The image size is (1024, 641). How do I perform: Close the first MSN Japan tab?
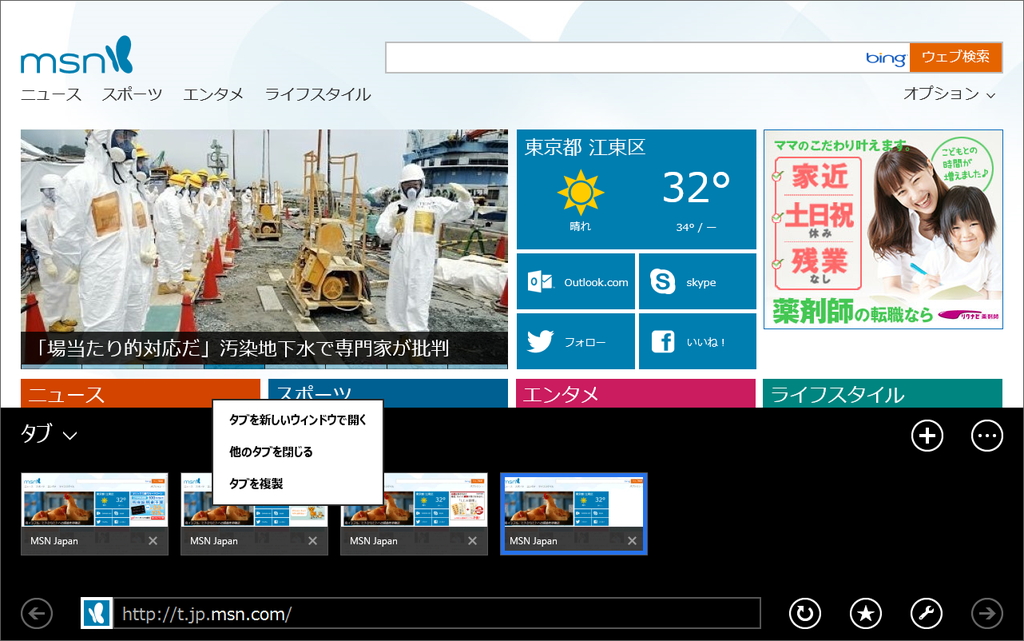pyautogui.click(x=153, y=540)
